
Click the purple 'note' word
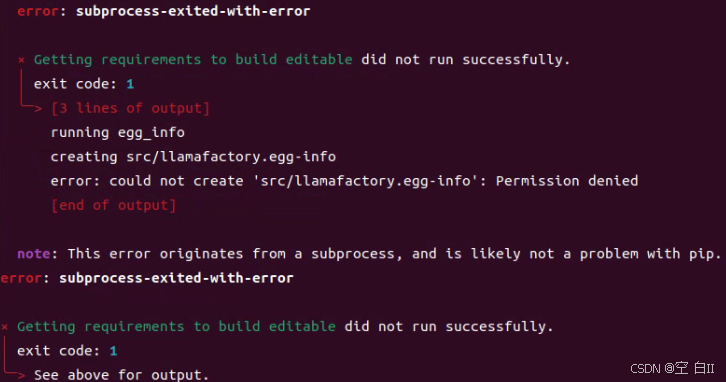tap(33, 254)
